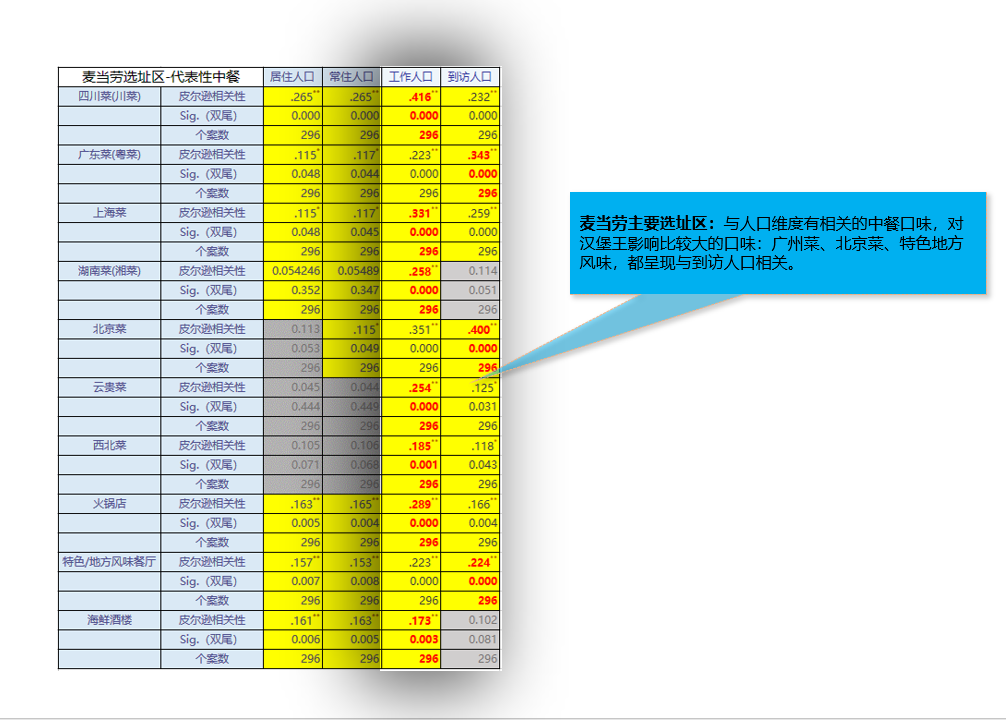Select the red .343 correlation cell
The image size is (1006, 720).
coord(470,155)
